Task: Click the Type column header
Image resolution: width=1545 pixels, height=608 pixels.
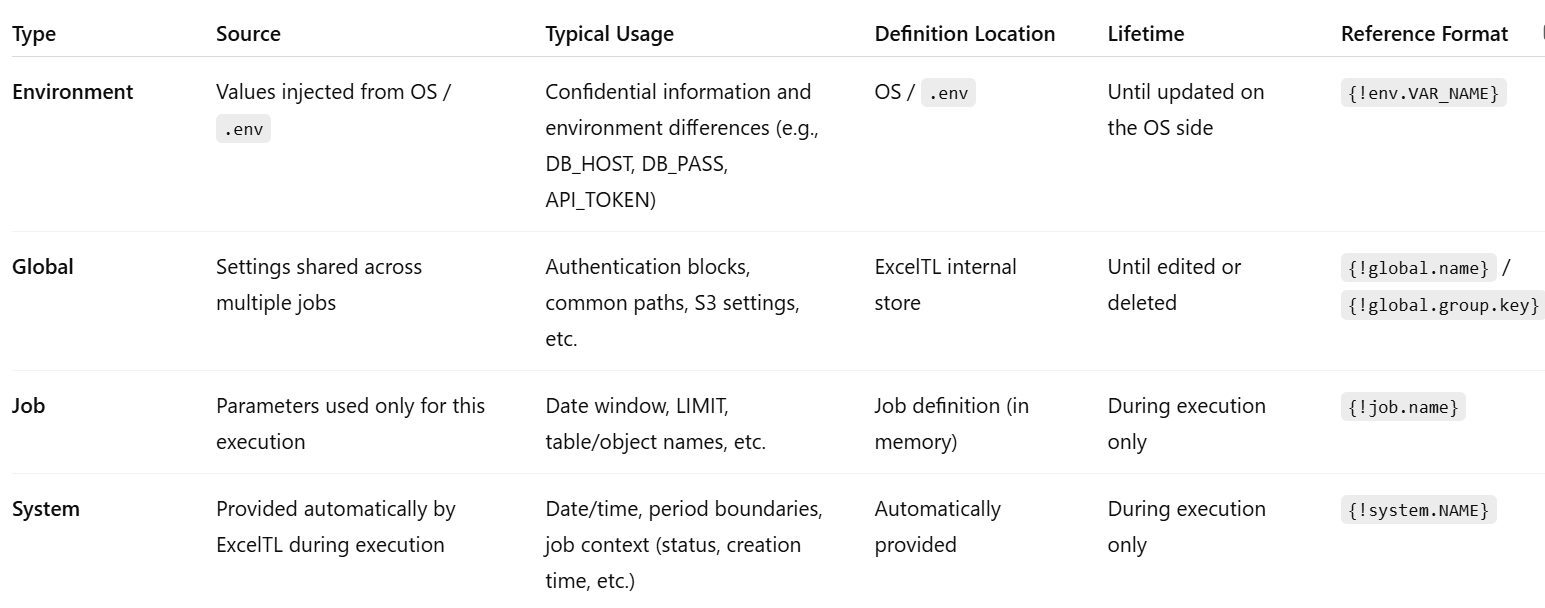Action: coord(34,34)
